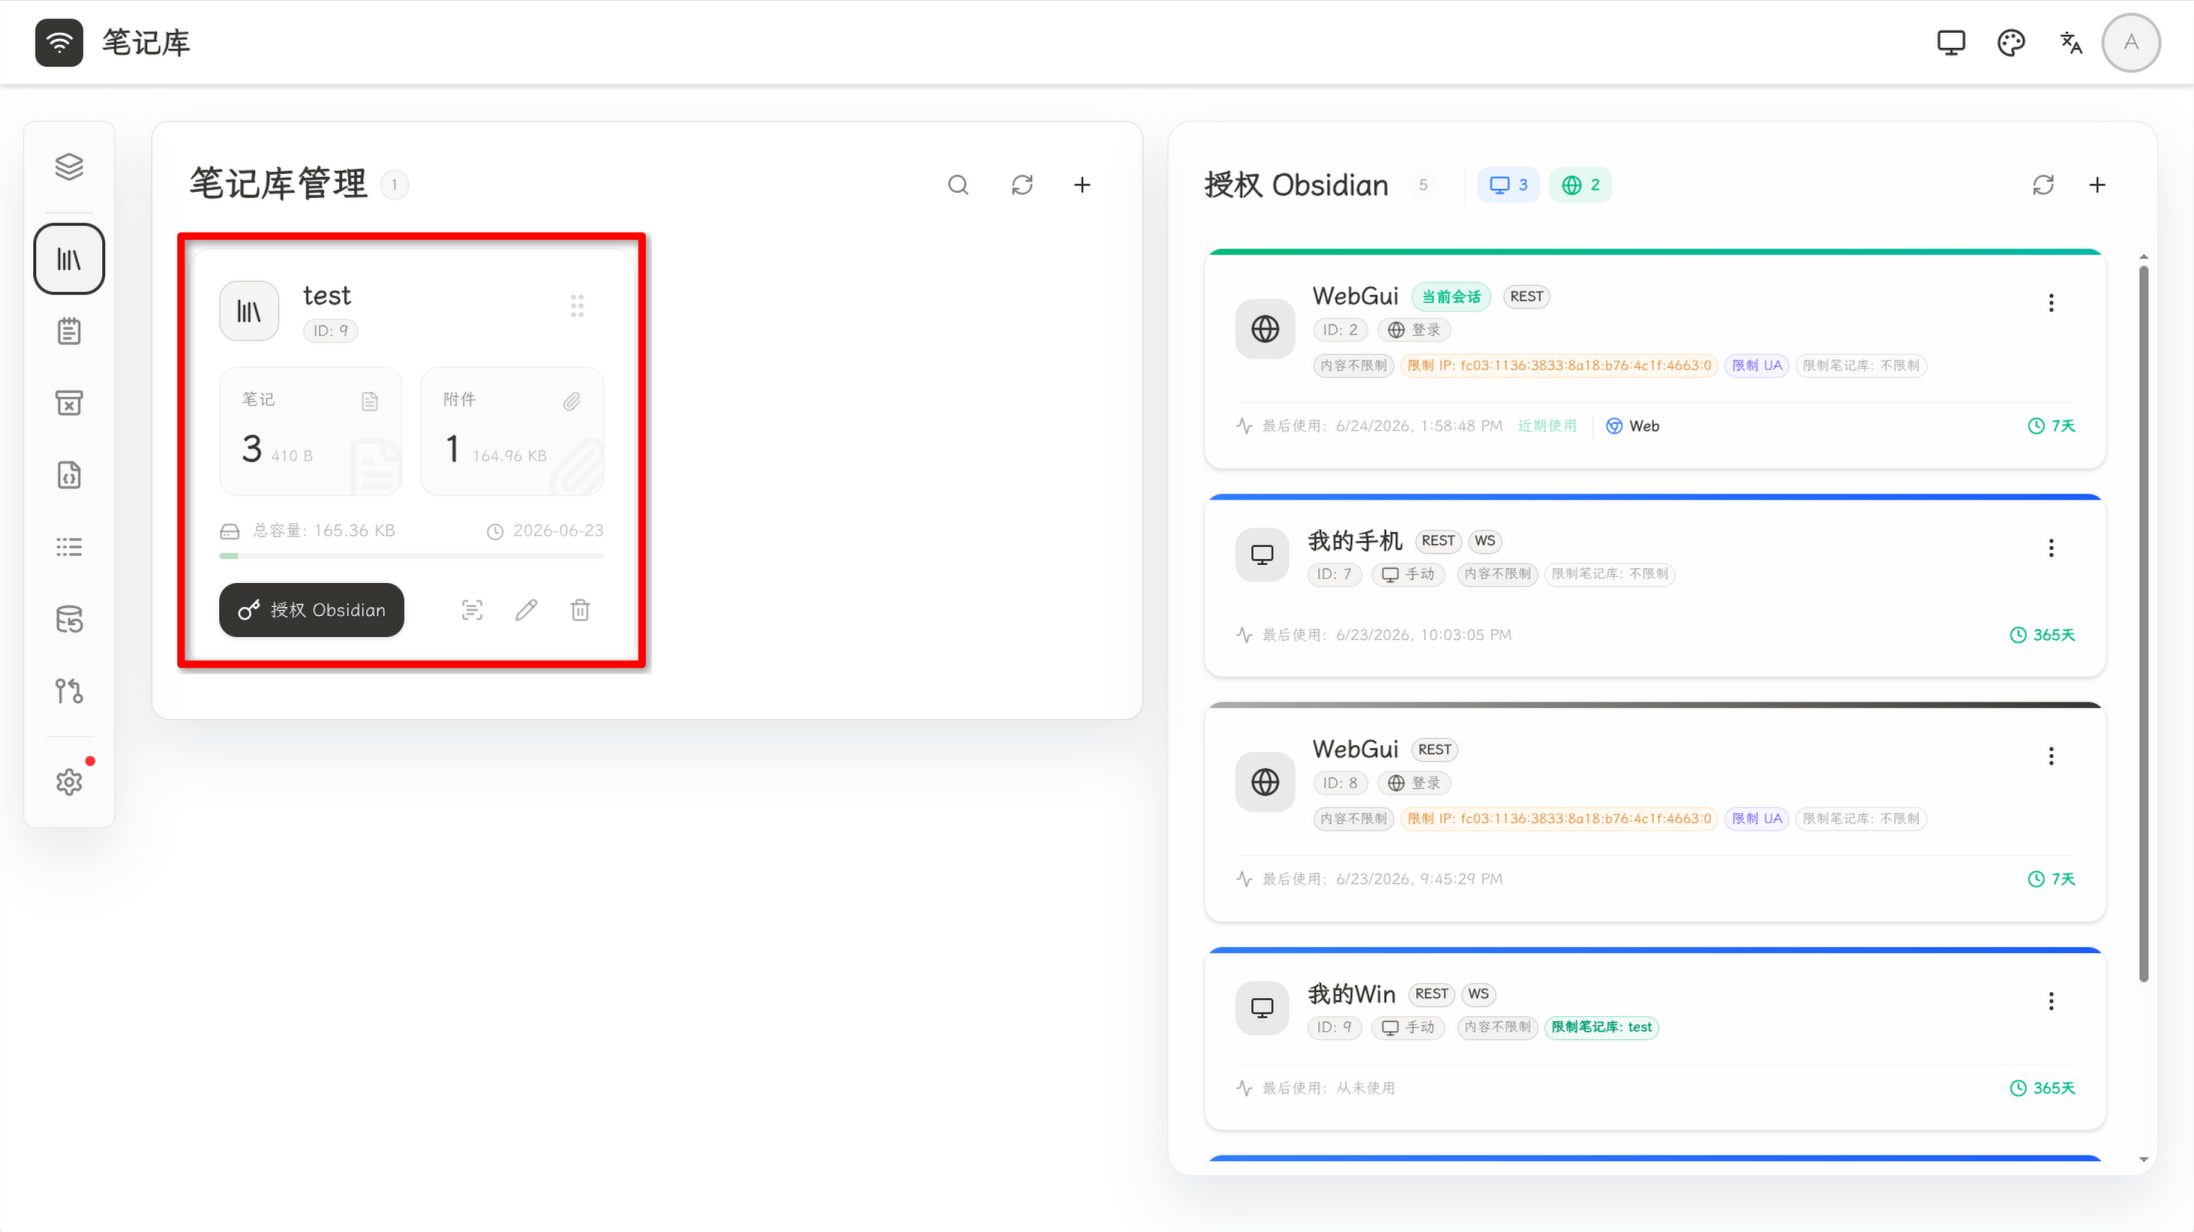Click the drag handle on test vault card
The height and width of the screenshot is (1232, 2194).
[x=577, y=306]
